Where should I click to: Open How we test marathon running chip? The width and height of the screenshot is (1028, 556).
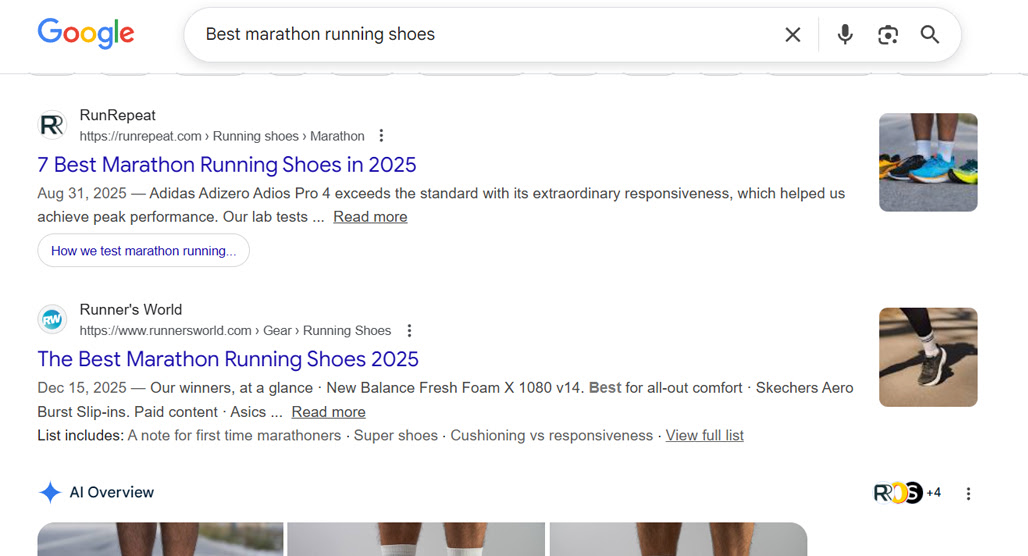[144, 250]
